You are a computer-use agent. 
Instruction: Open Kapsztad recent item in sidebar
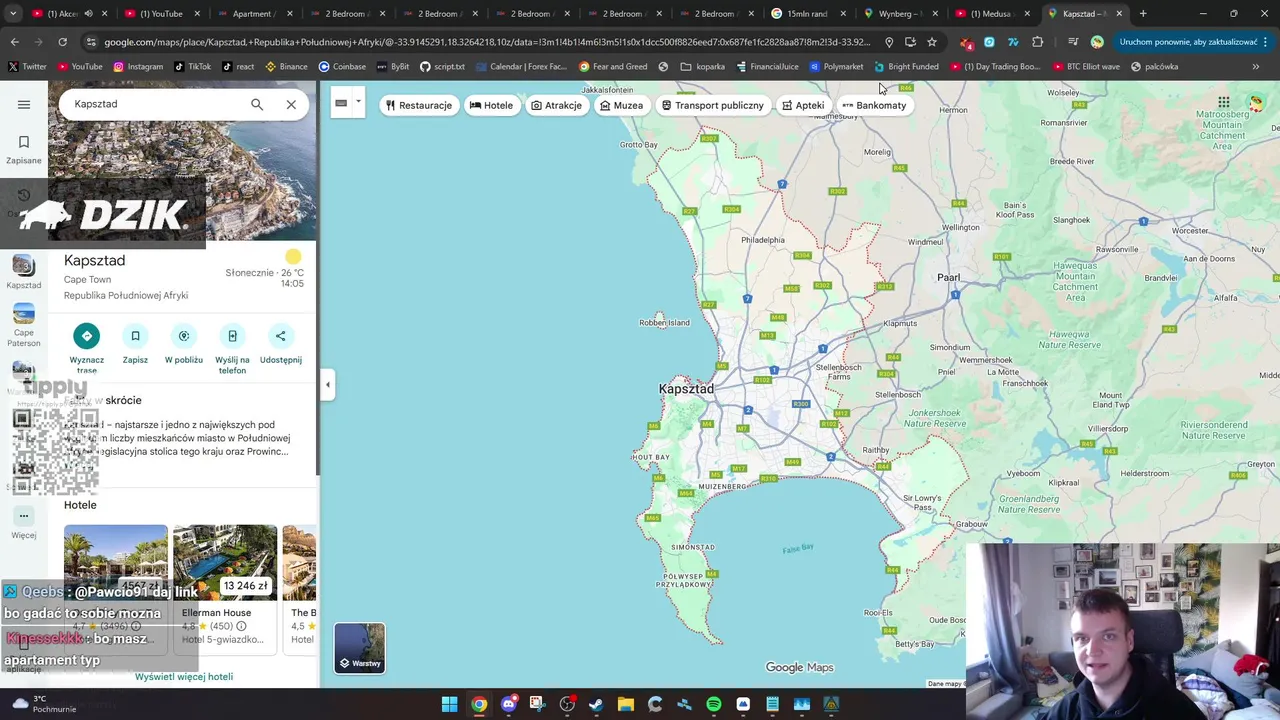[23, 272]
